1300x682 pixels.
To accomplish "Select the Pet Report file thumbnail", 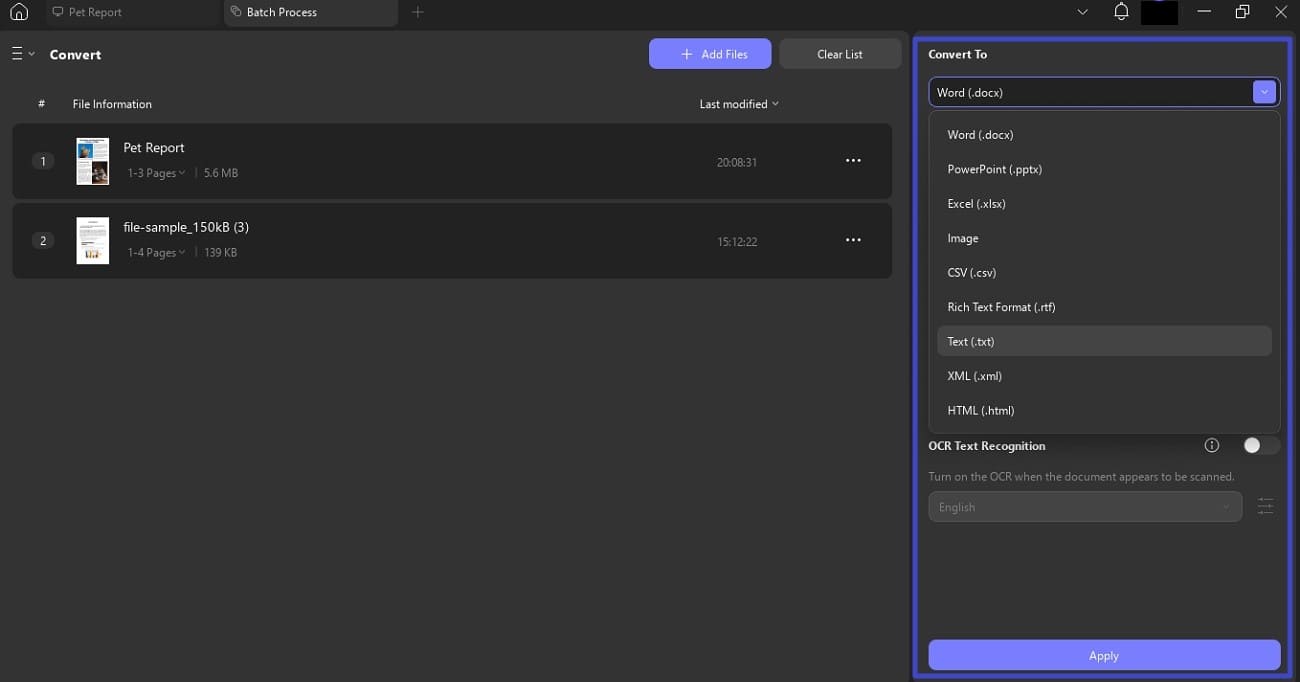I will pos(93,161).
